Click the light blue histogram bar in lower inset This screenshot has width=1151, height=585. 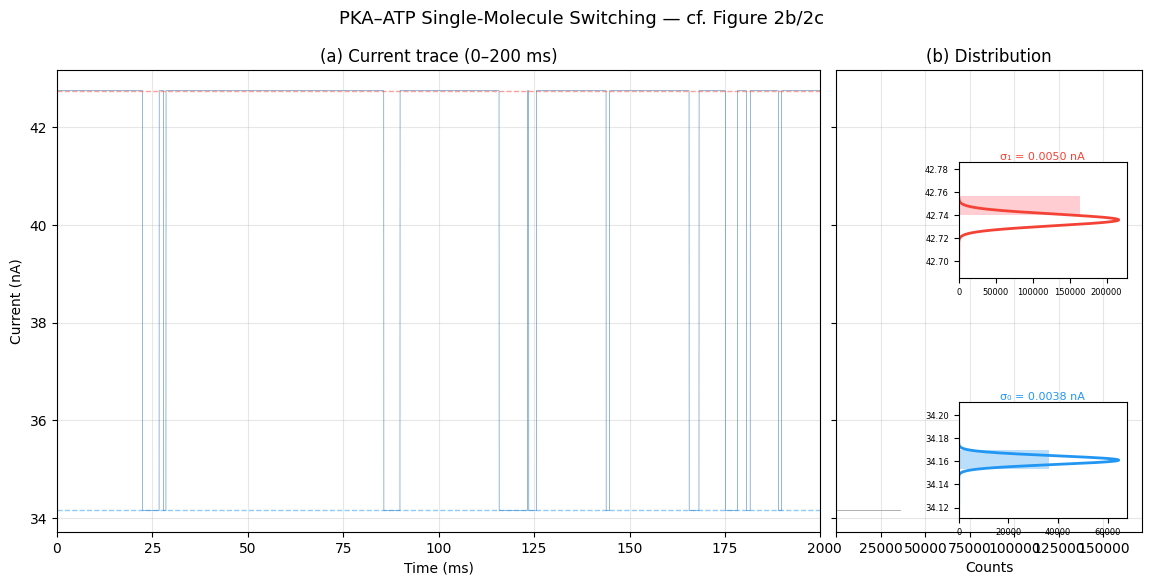click(x=1004, y=460)
